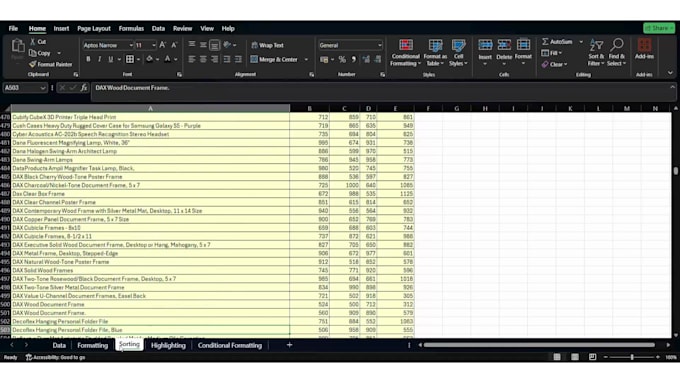Select Bottom Align icon
The image size is (680, 383).
[214, 45]
